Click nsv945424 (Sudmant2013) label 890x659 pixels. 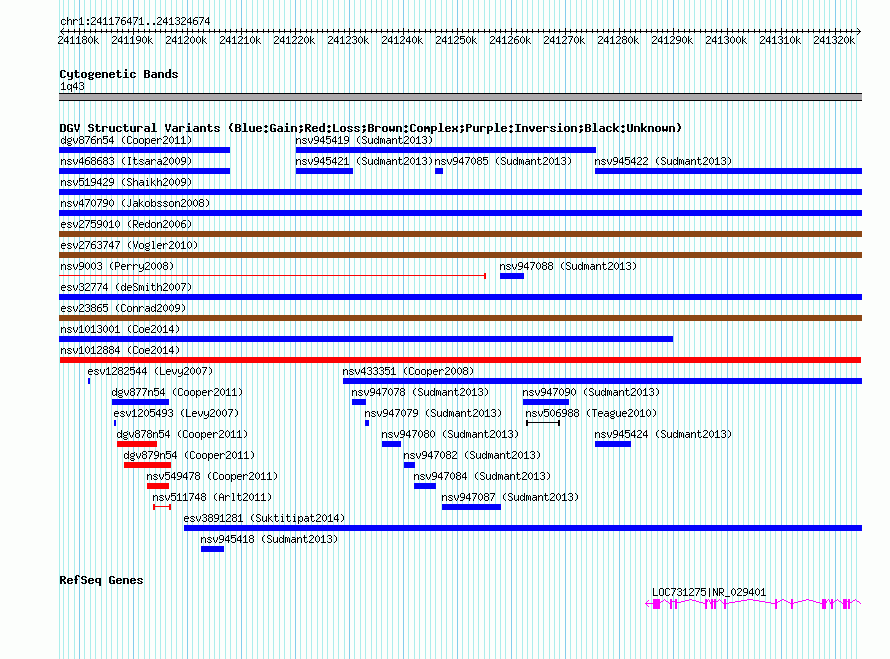click(x=663, y=434)
